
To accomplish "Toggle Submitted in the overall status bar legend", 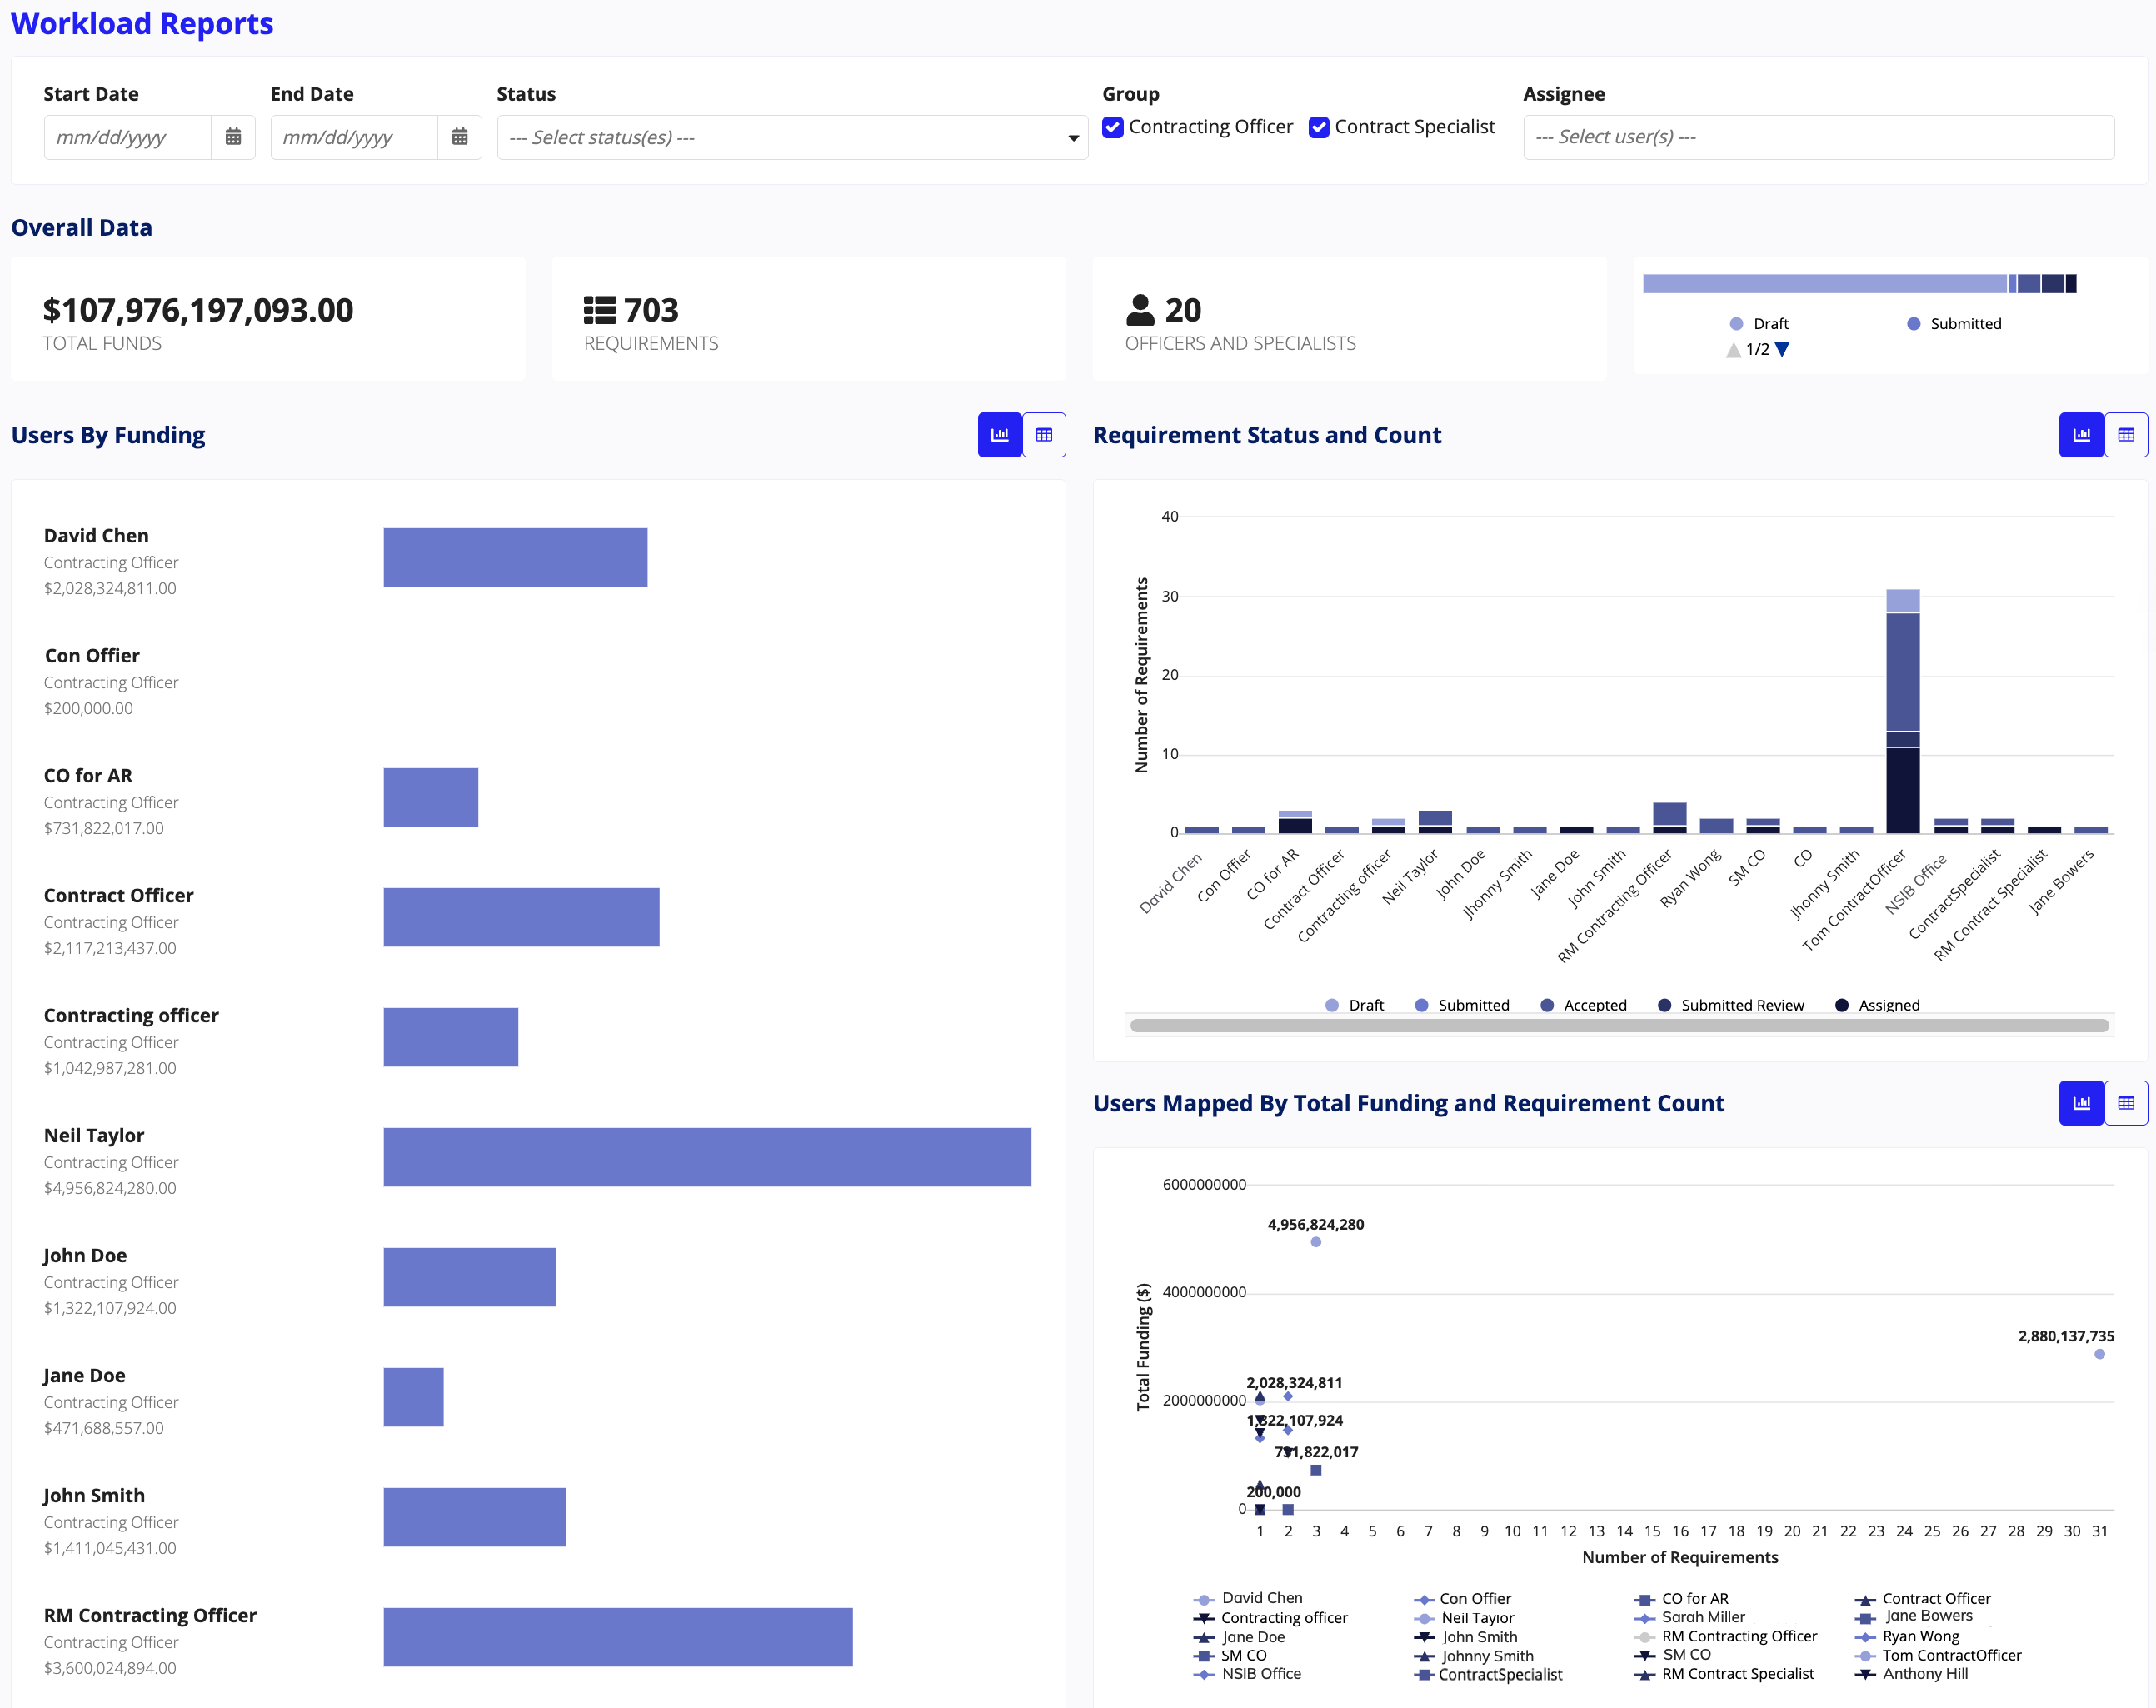I will click(1954, 324).
